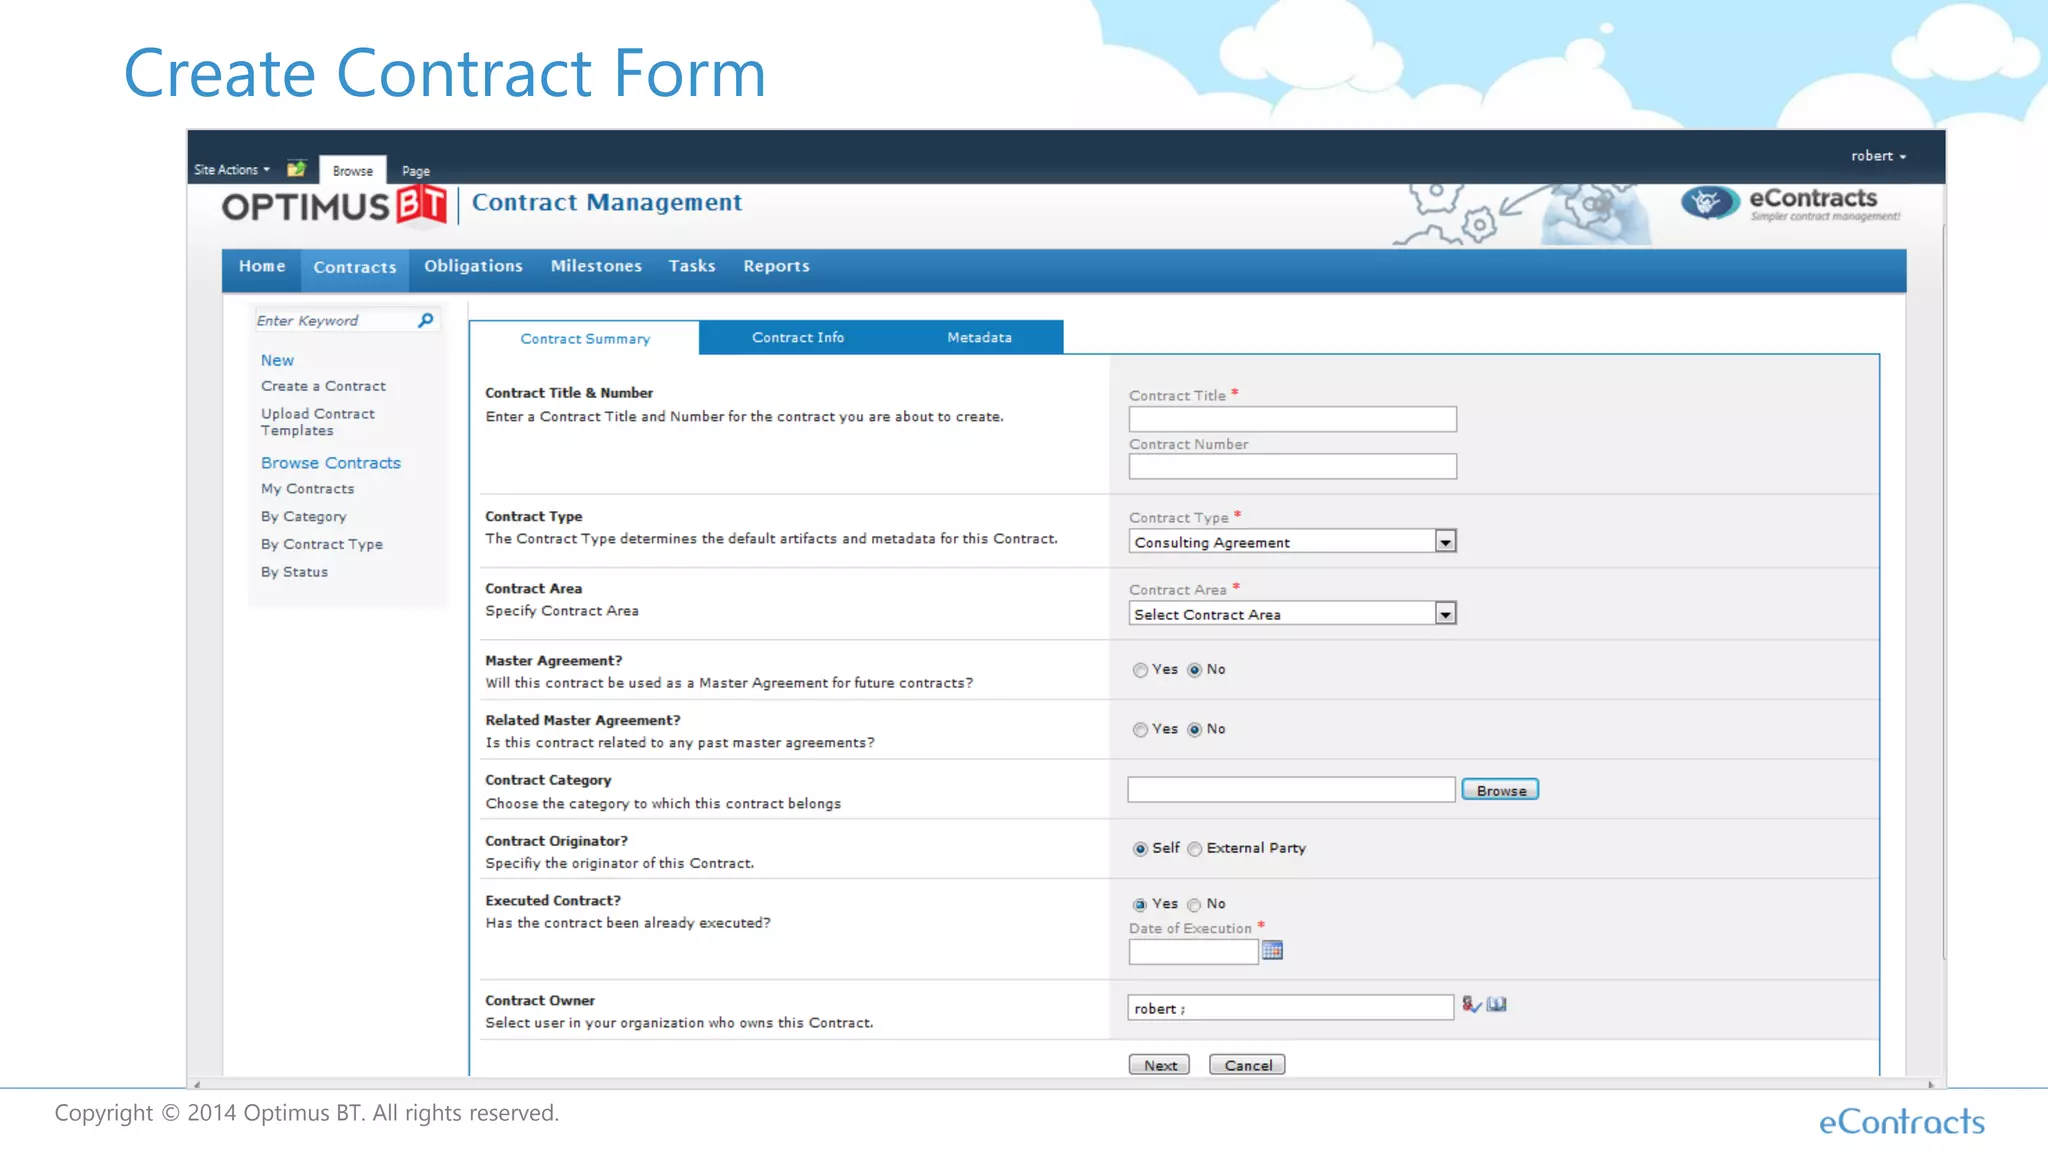Select Yes for Executed Contract

coord(1140,905)
